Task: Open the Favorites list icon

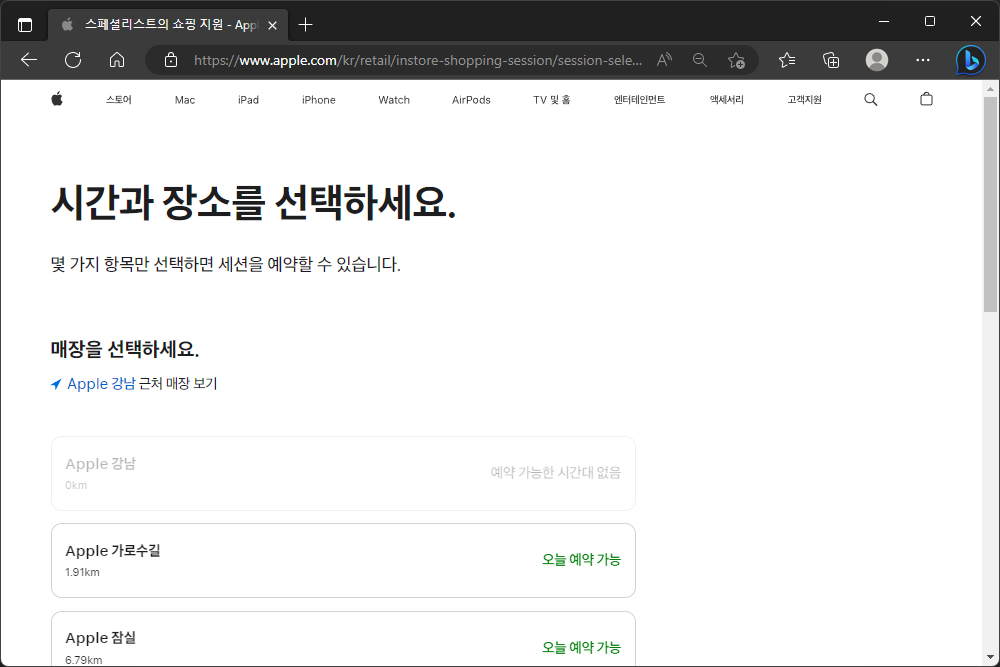Action: pyautogui.click(x=787, y=60)
